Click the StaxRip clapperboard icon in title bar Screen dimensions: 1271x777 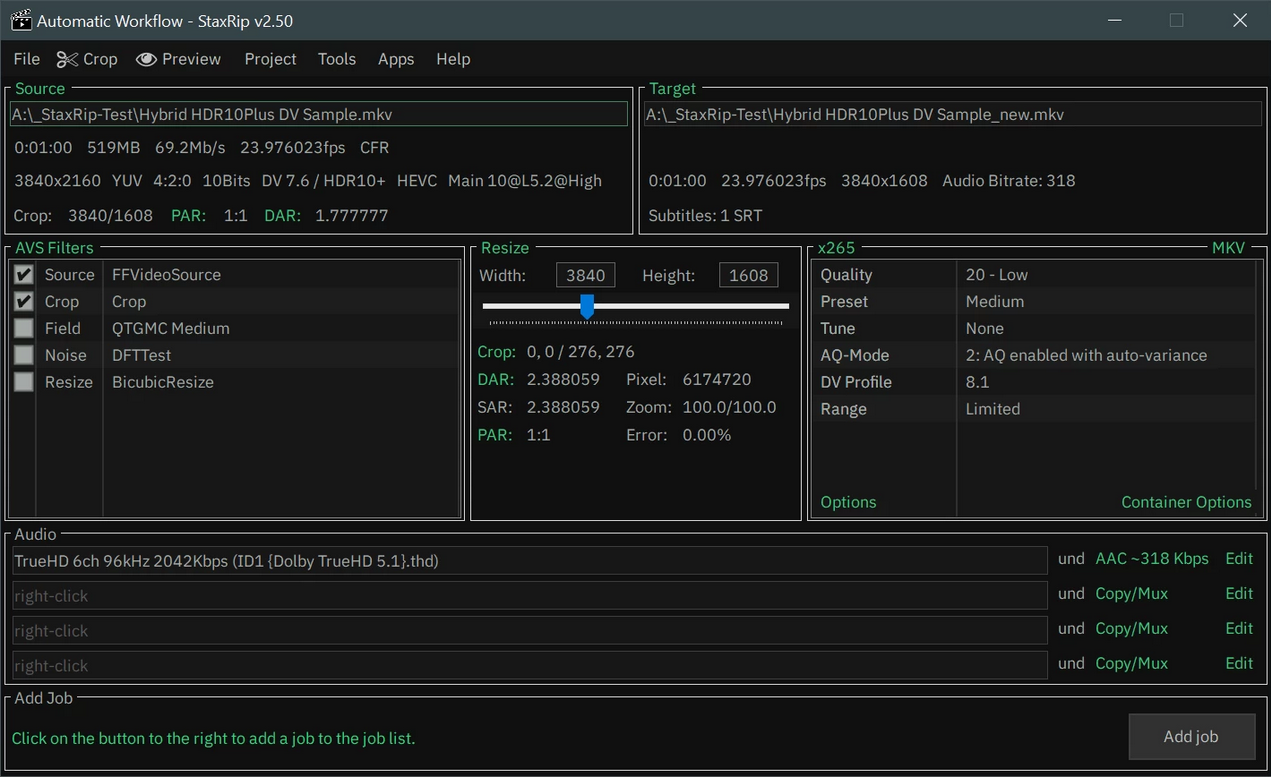coord(20,20)
